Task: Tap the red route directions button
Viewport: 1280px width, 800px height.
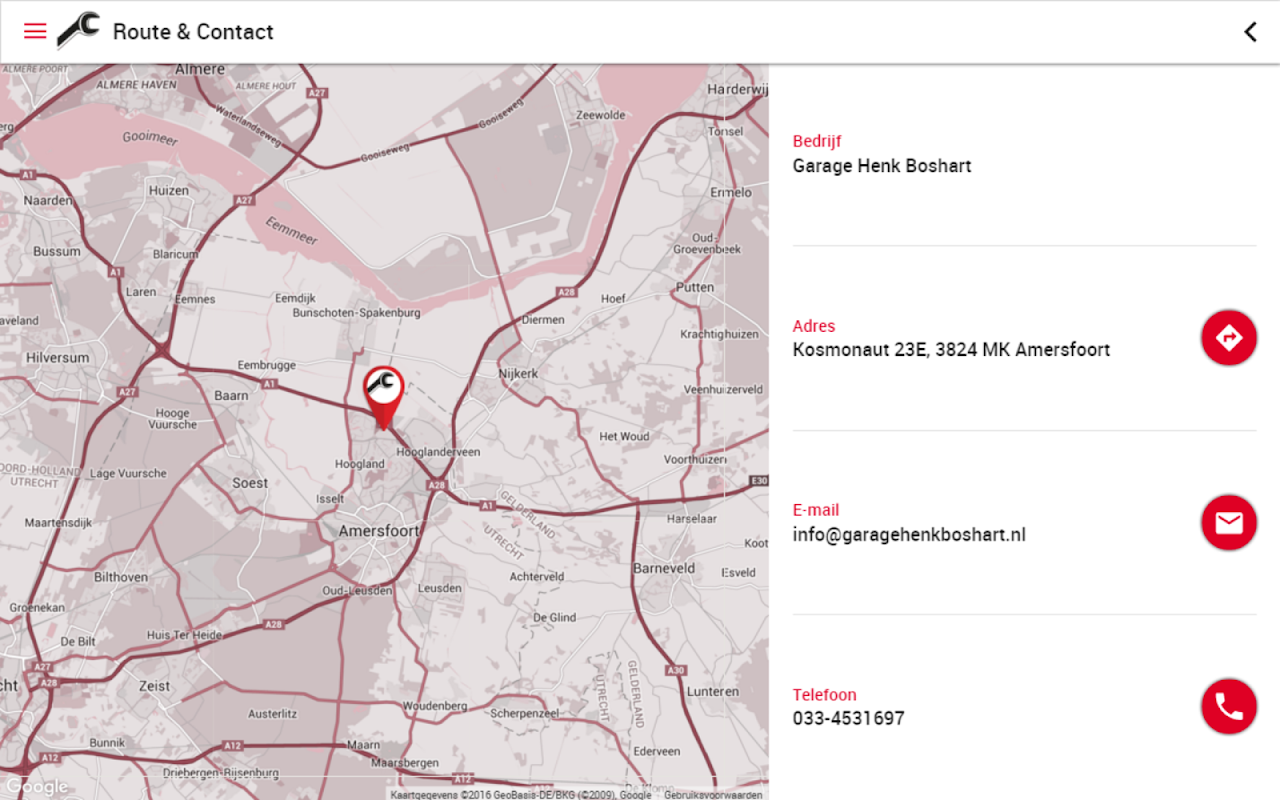Action: click(1228, 338)
